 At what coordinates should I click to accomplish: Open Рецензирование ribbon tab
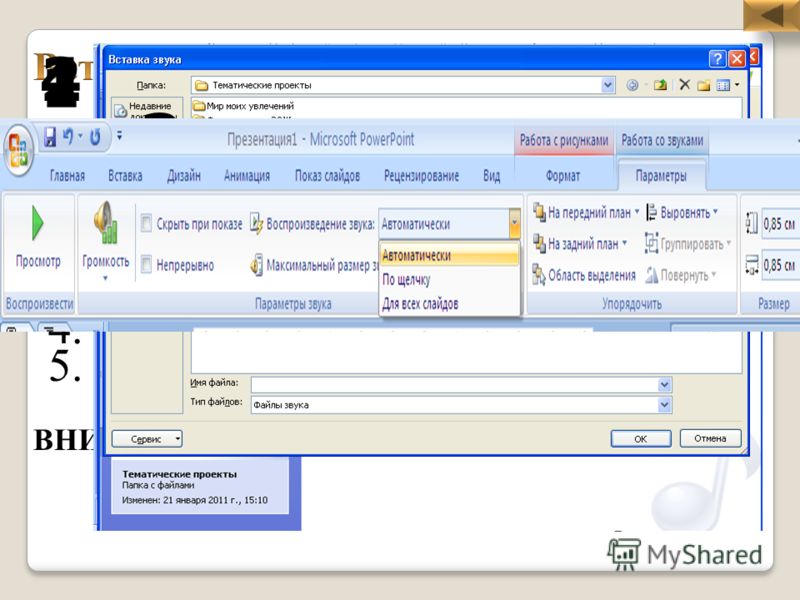pos(421,176)
